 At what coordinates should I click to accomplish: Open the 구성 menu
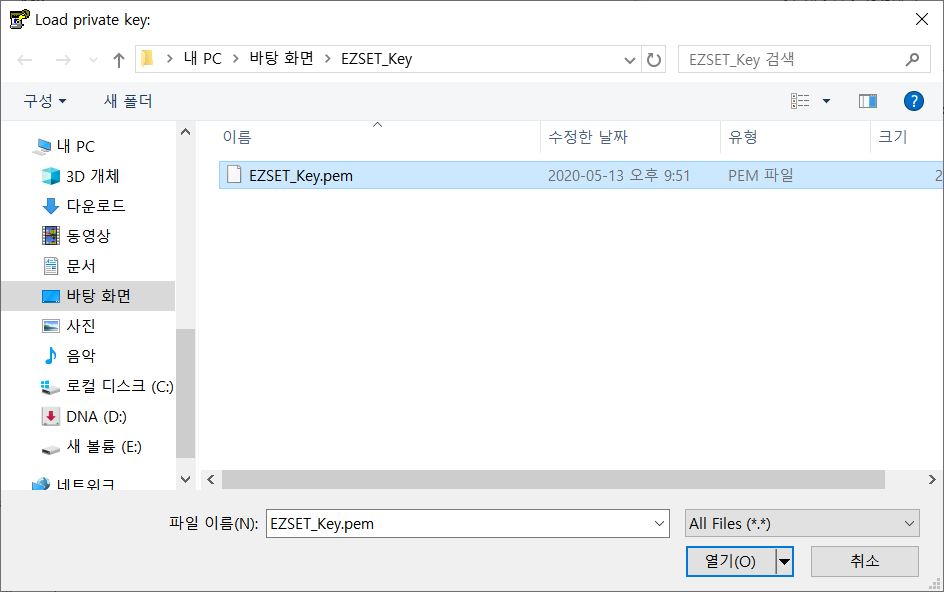pyautogui.click(x=45, y=101)
